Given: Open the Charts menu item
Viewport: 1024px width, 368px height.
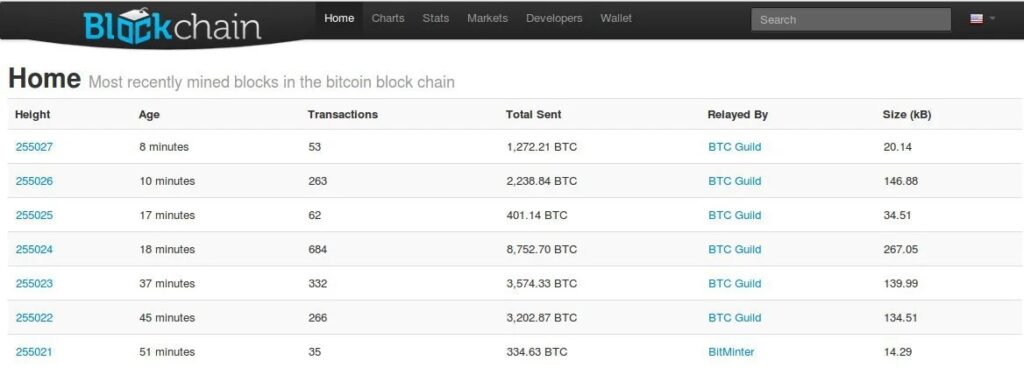Looking at the screenshot, I should 388,18.
